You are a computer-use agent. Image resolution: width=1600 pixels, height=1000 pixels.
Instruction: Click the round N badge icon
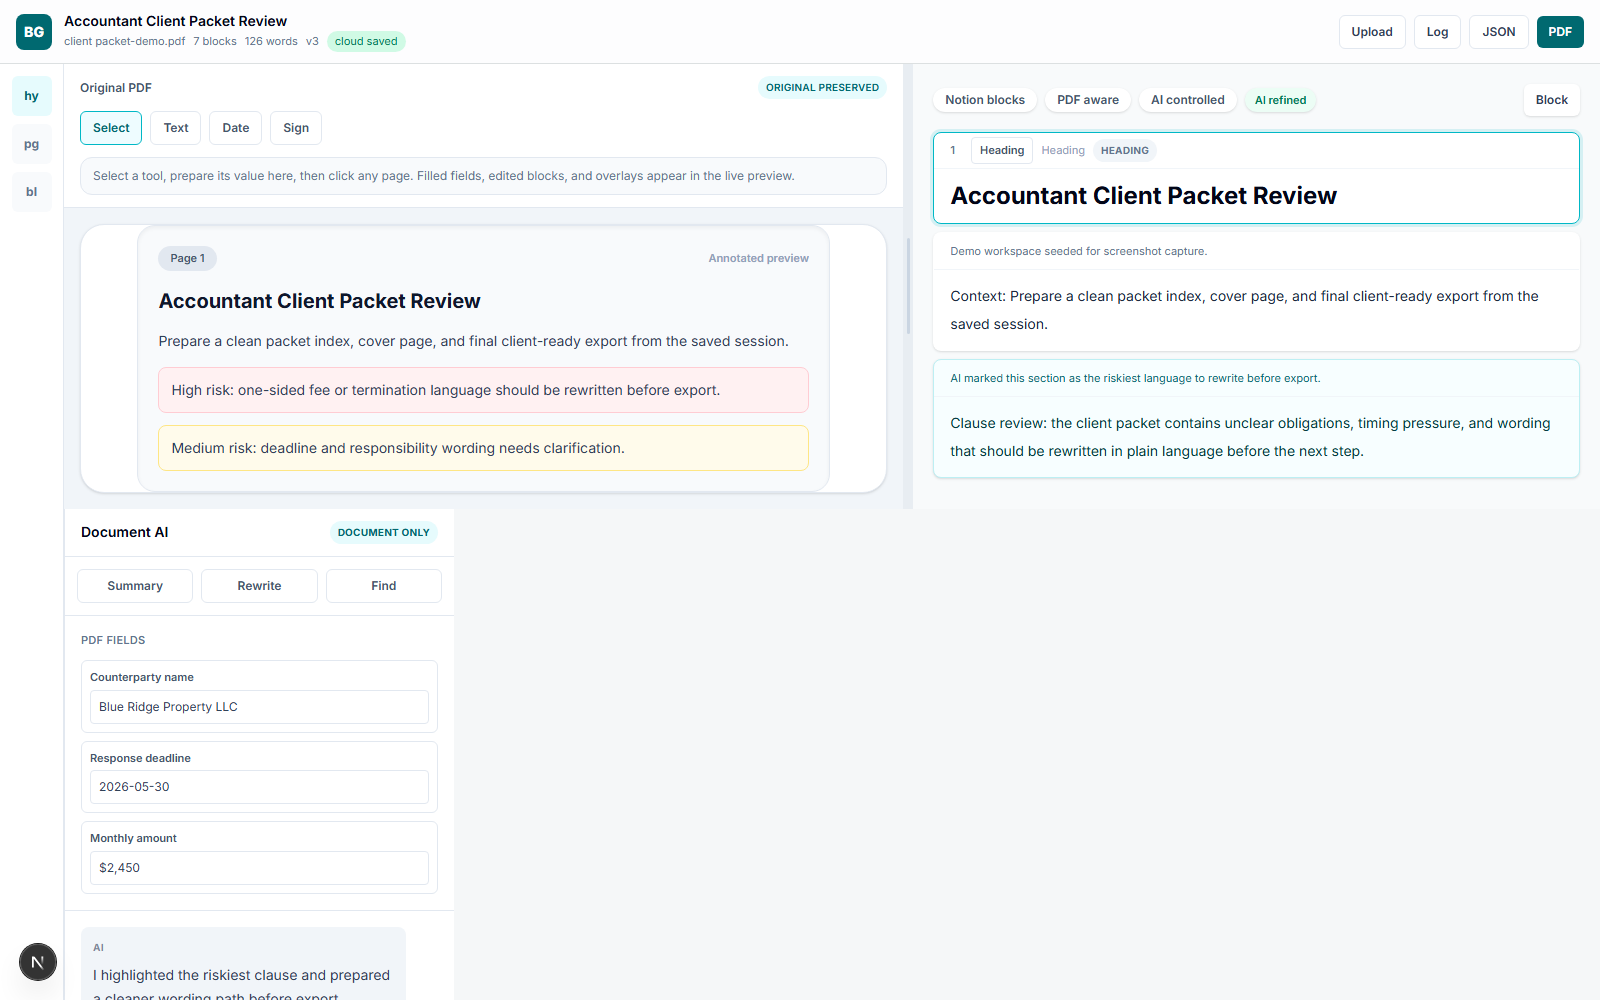(x=38, y=962)
